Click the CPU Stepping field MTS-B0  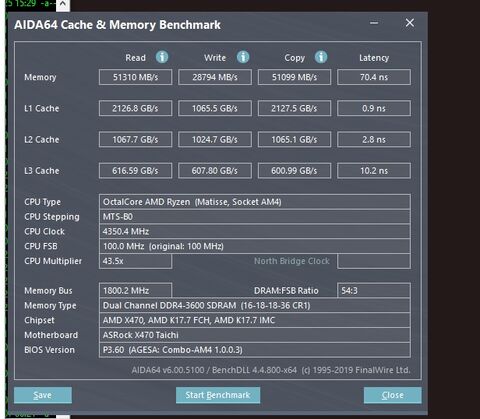(255, 217)
